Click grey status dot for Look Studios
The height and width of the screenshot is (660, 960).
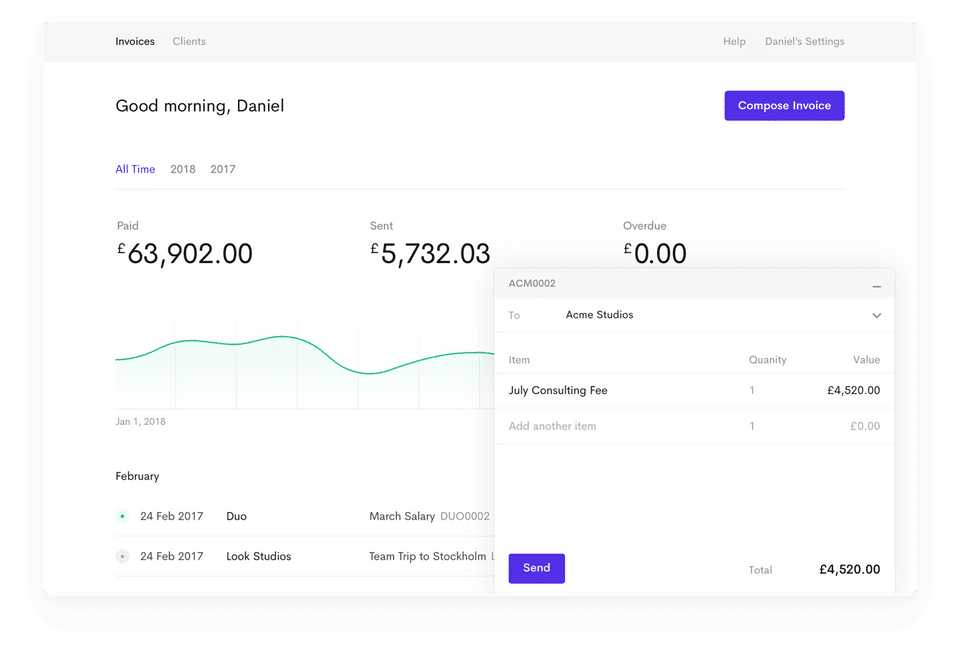122,556
